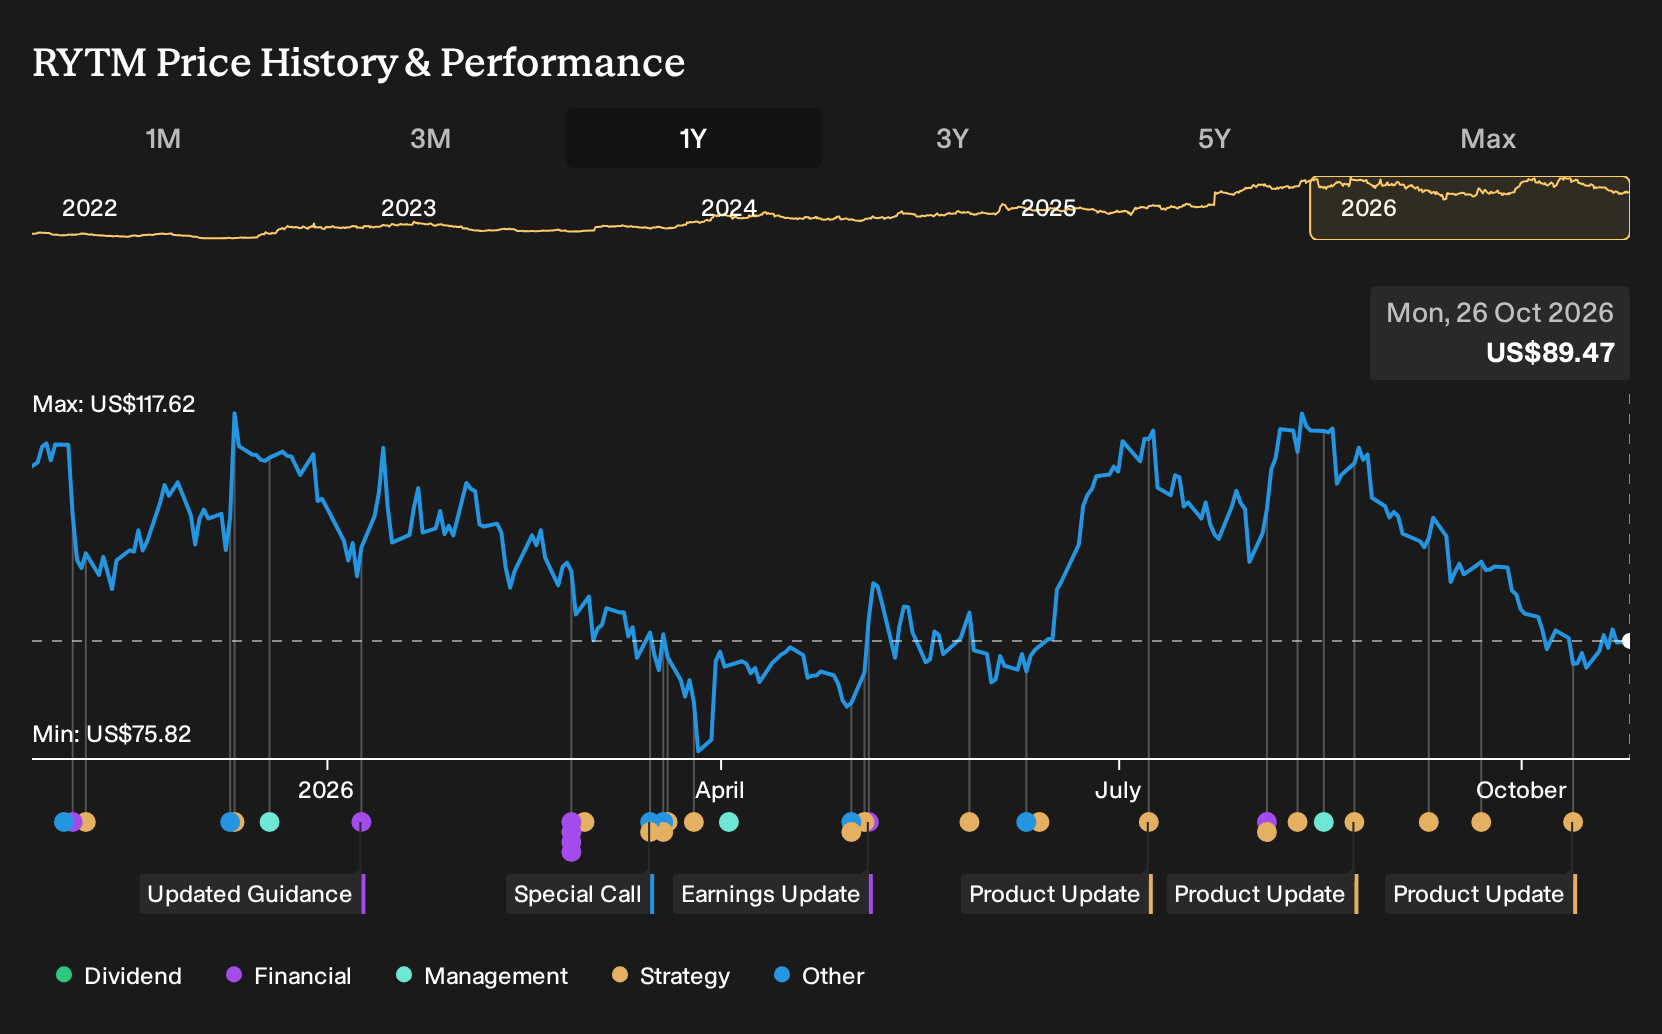Toggle the Dividend legend filter
The width and height of the screenshot is (1662, 1034).
[x=119, y=975]
